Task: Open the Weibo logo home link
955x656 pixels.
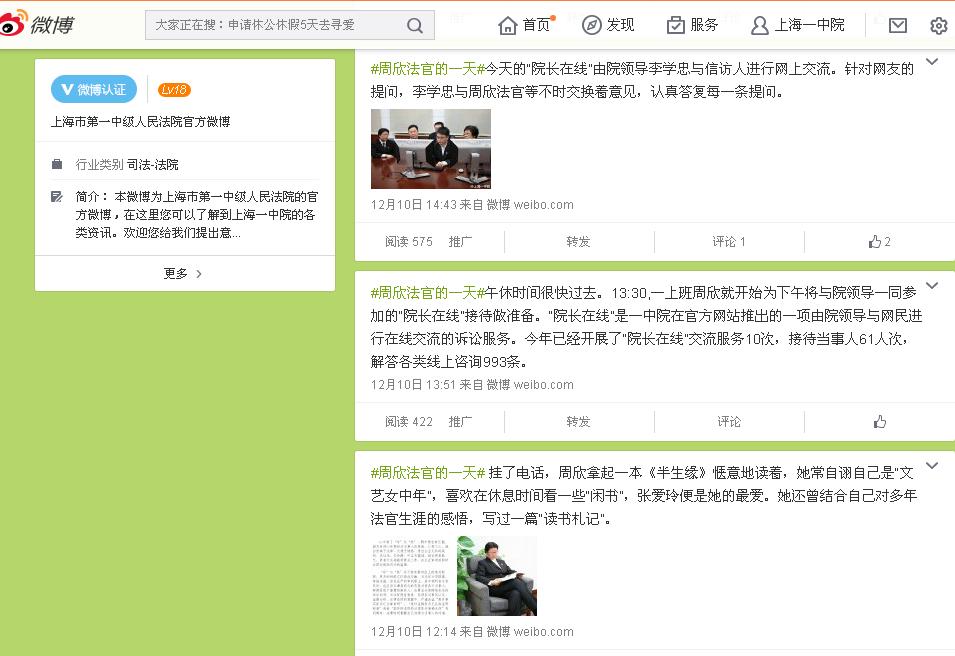Action: click(37, 24)
